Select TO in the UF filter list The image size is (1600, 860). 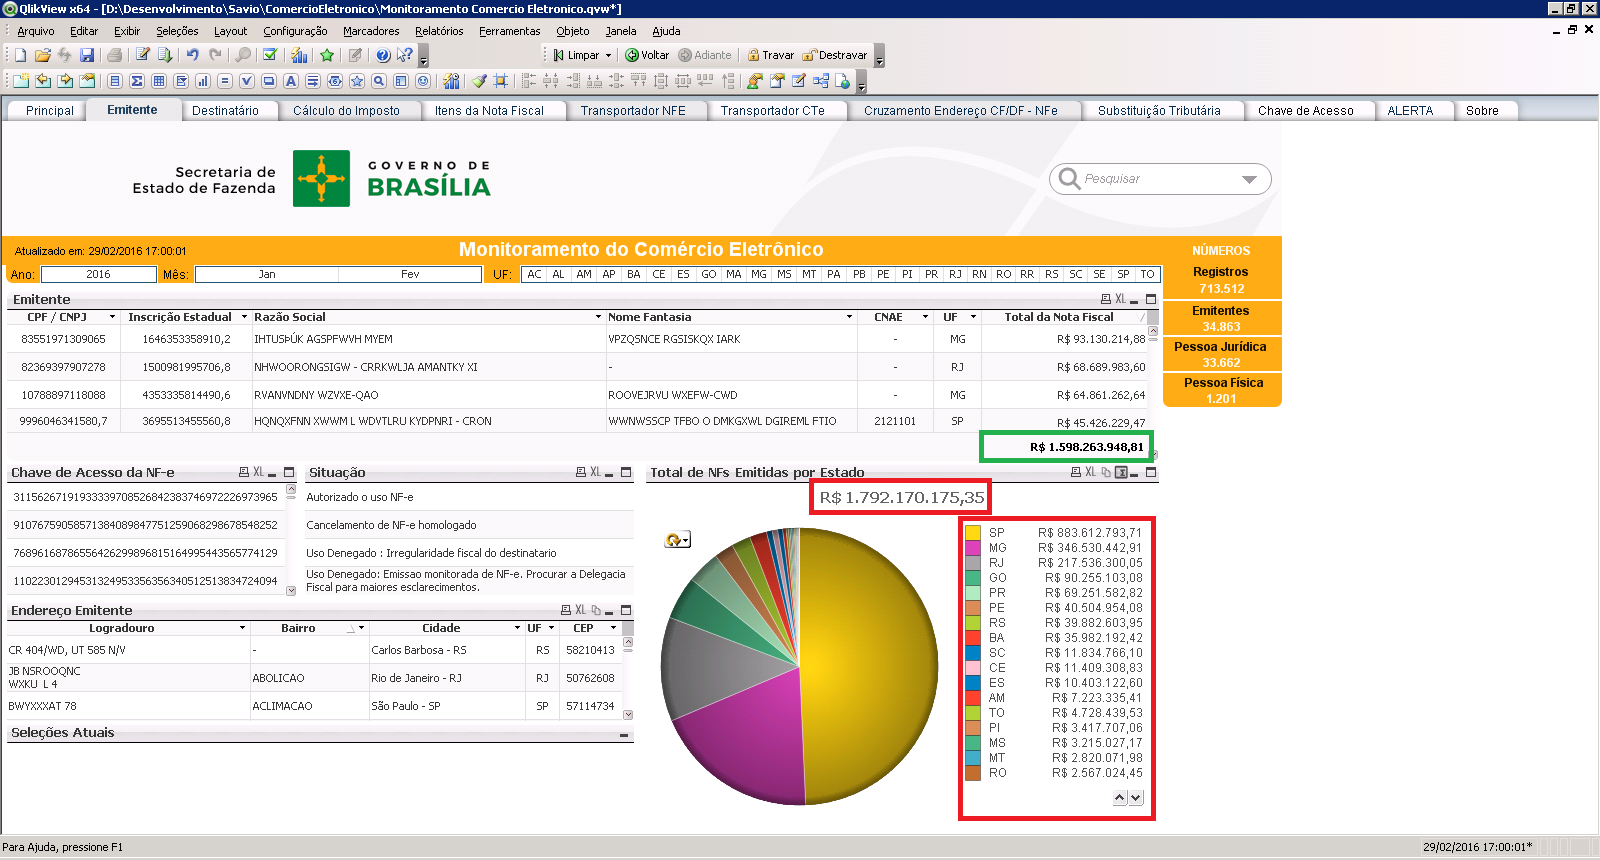(x=1147, y=274)
